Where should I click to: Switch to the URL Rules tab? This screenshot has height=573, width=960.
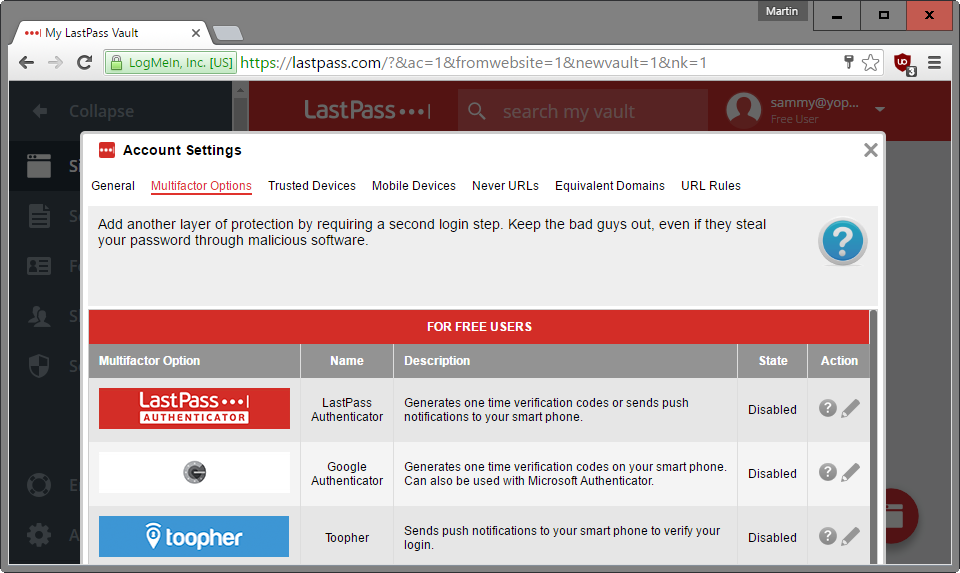tap(711, 185)
